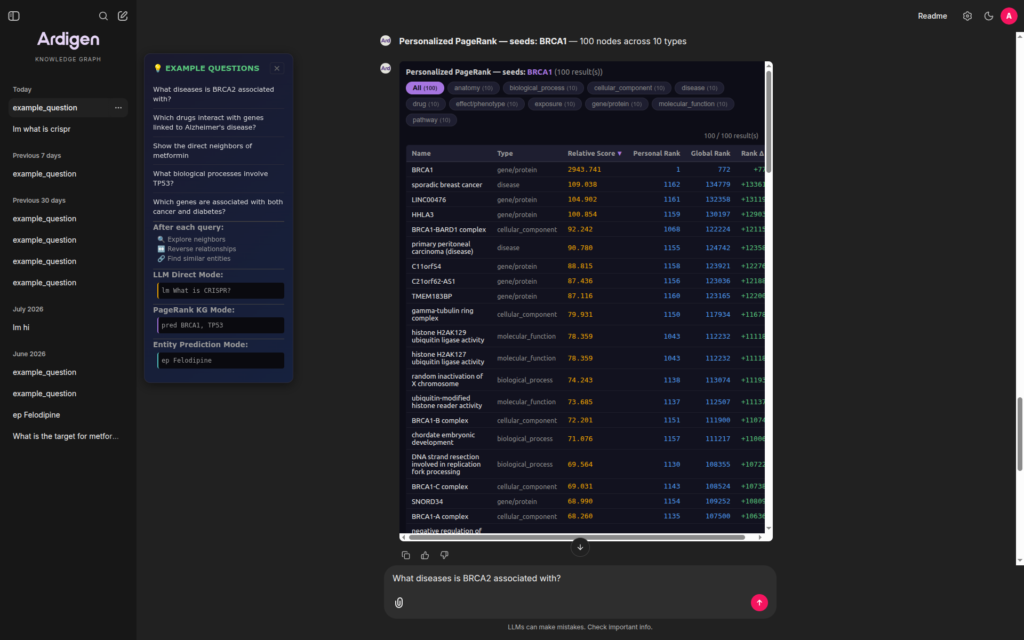
Task: Give thumbs down to response
Action: pos(444,555)
